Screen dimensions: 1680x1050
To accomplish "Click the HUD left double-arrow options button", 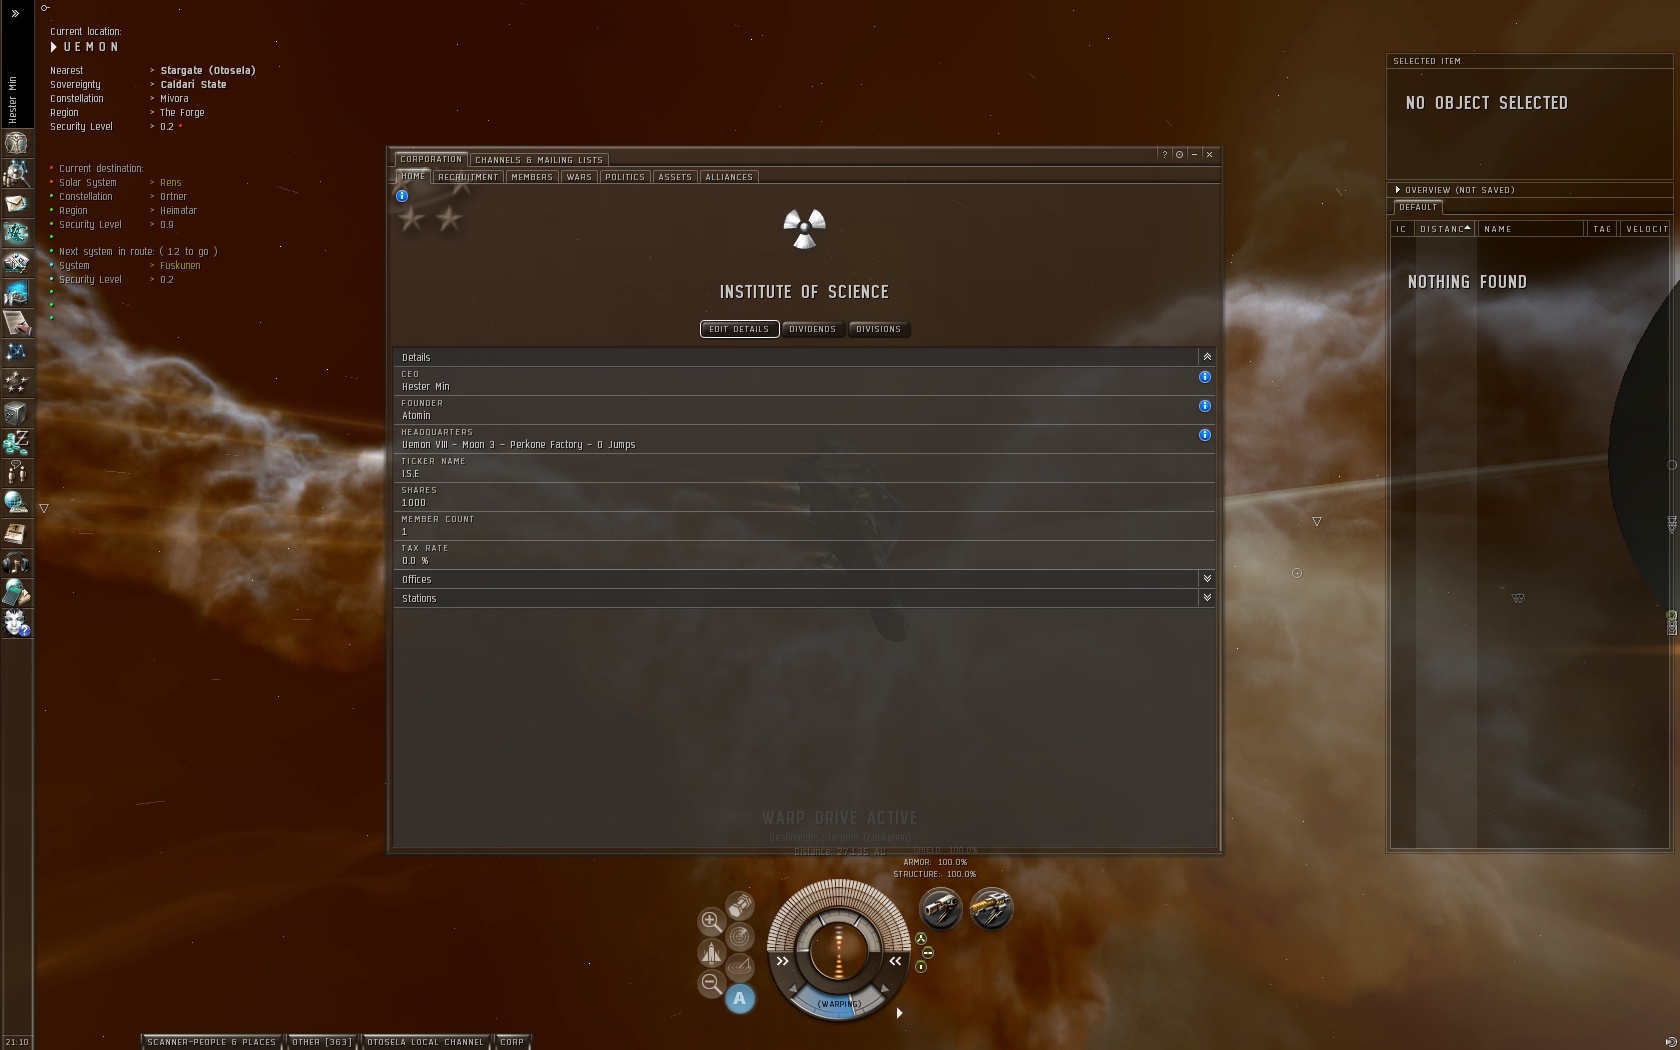I will coord(783,961).
